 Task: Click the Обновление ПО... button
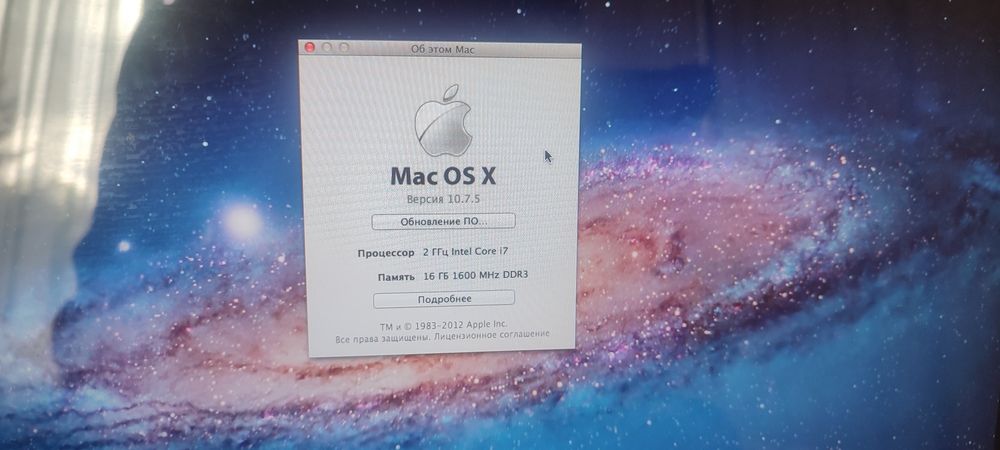(443, 221)
